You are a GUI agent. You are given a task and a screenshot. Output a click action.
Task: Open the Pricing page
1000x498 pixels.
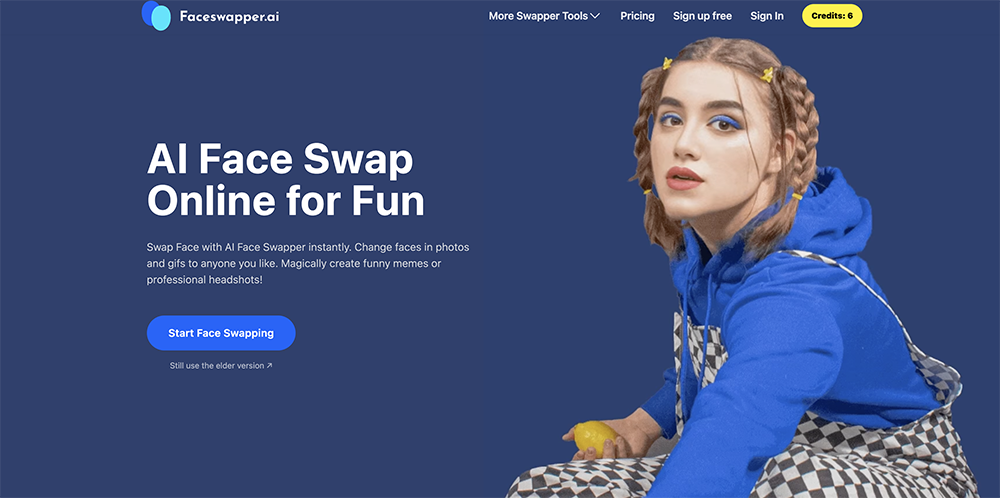point(637,16)
